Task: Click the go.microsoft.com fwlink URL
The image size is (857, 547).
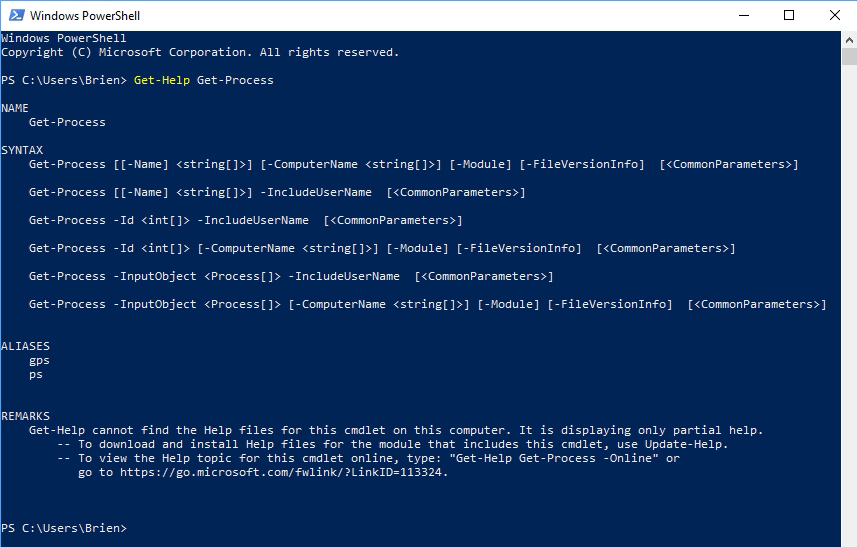Action: tap(280, 472)
